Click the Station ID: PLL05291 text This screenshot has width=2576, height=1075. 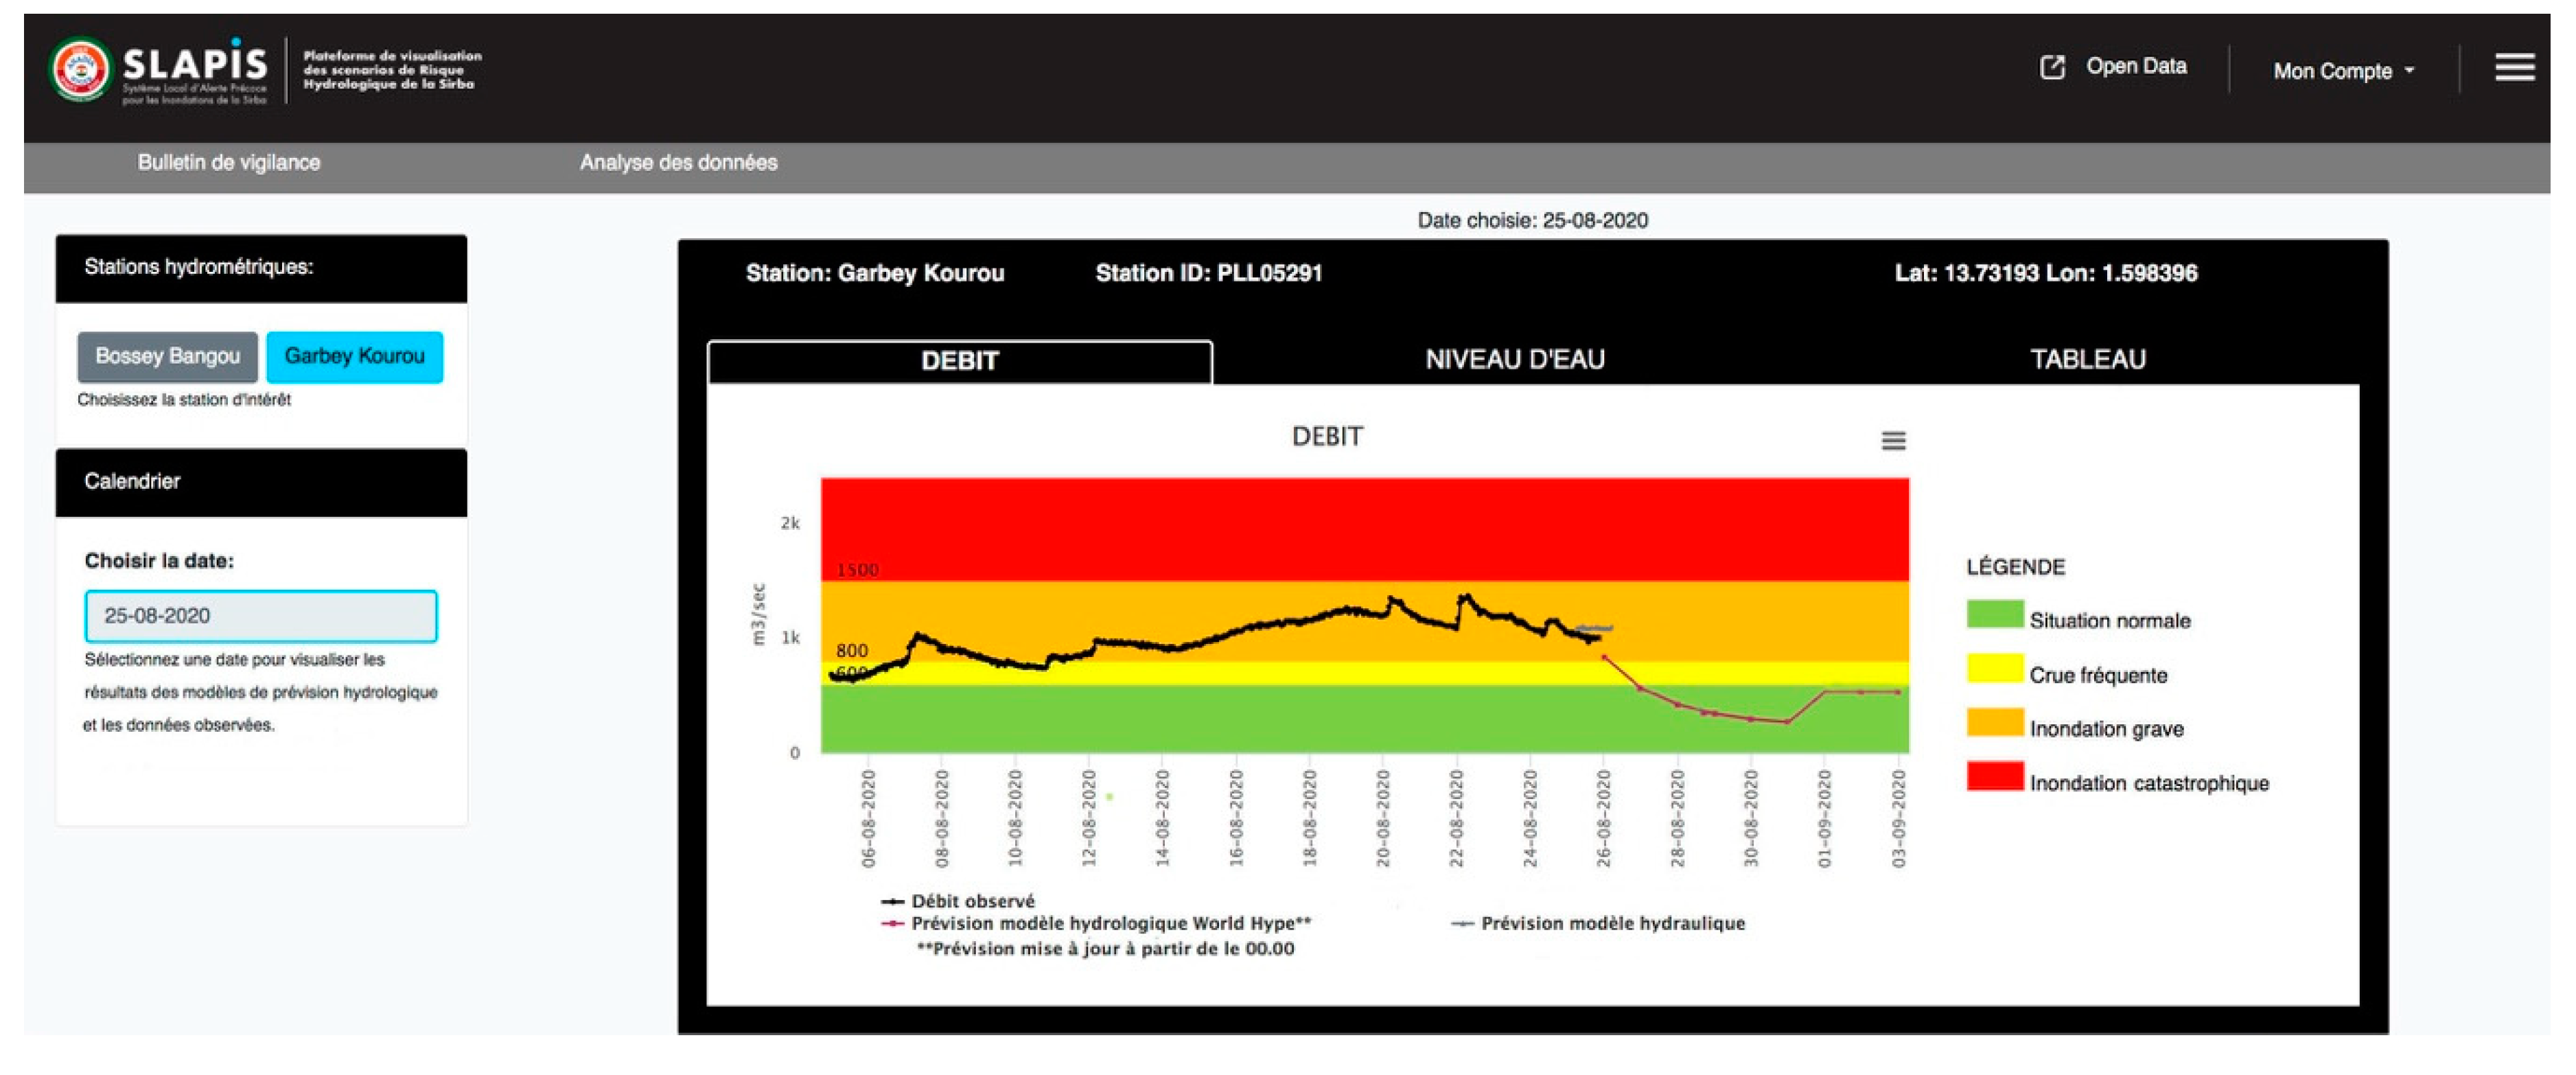1209,273
